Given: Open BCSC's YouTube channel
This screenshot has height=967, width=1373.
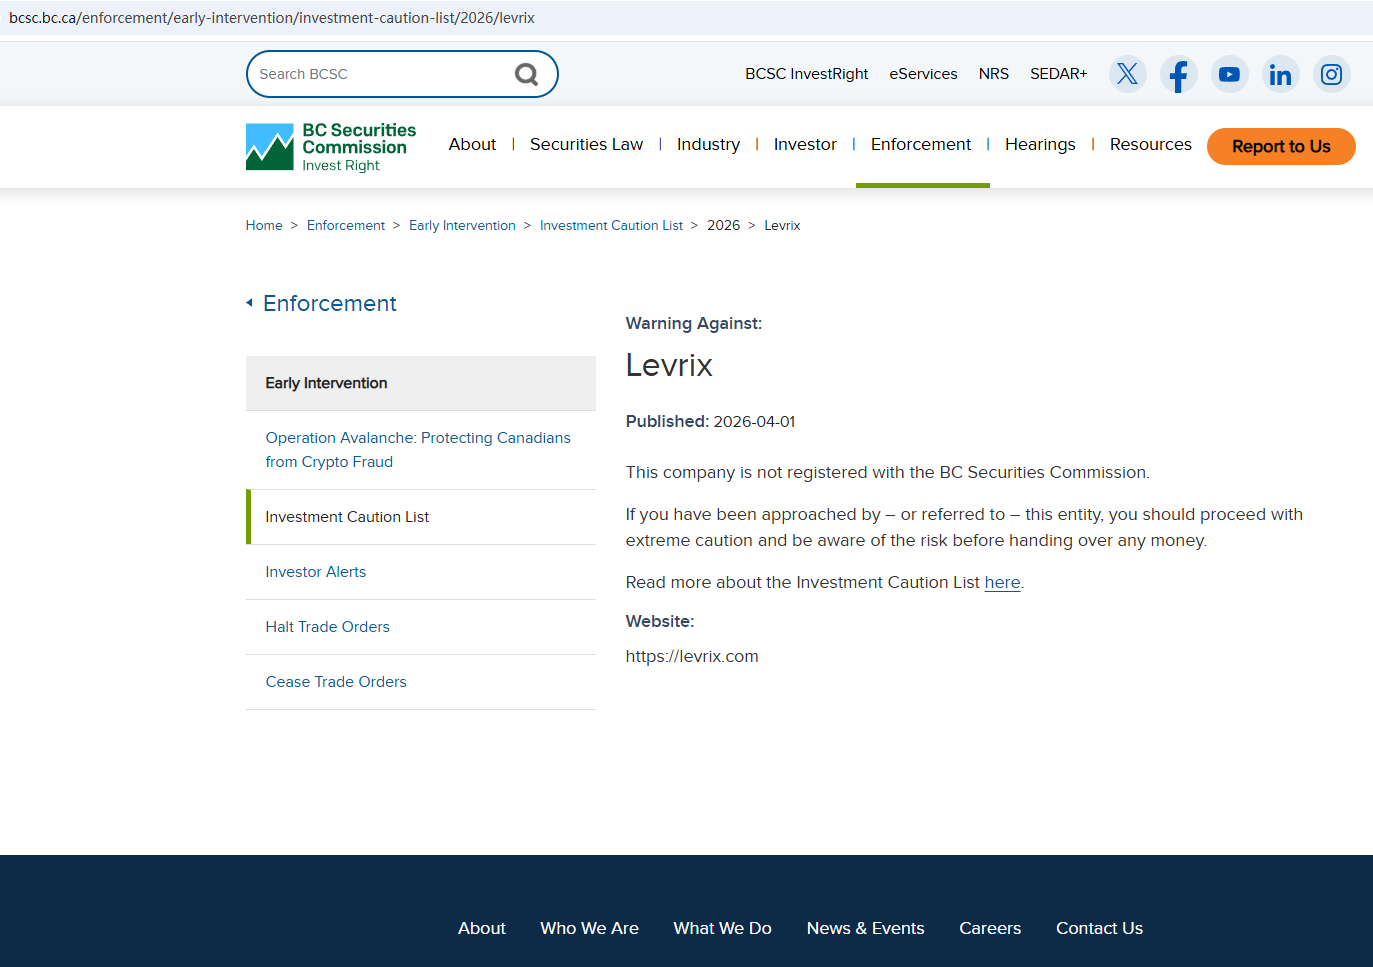Looking at the screenshot, I should [x=1230, y=74].
